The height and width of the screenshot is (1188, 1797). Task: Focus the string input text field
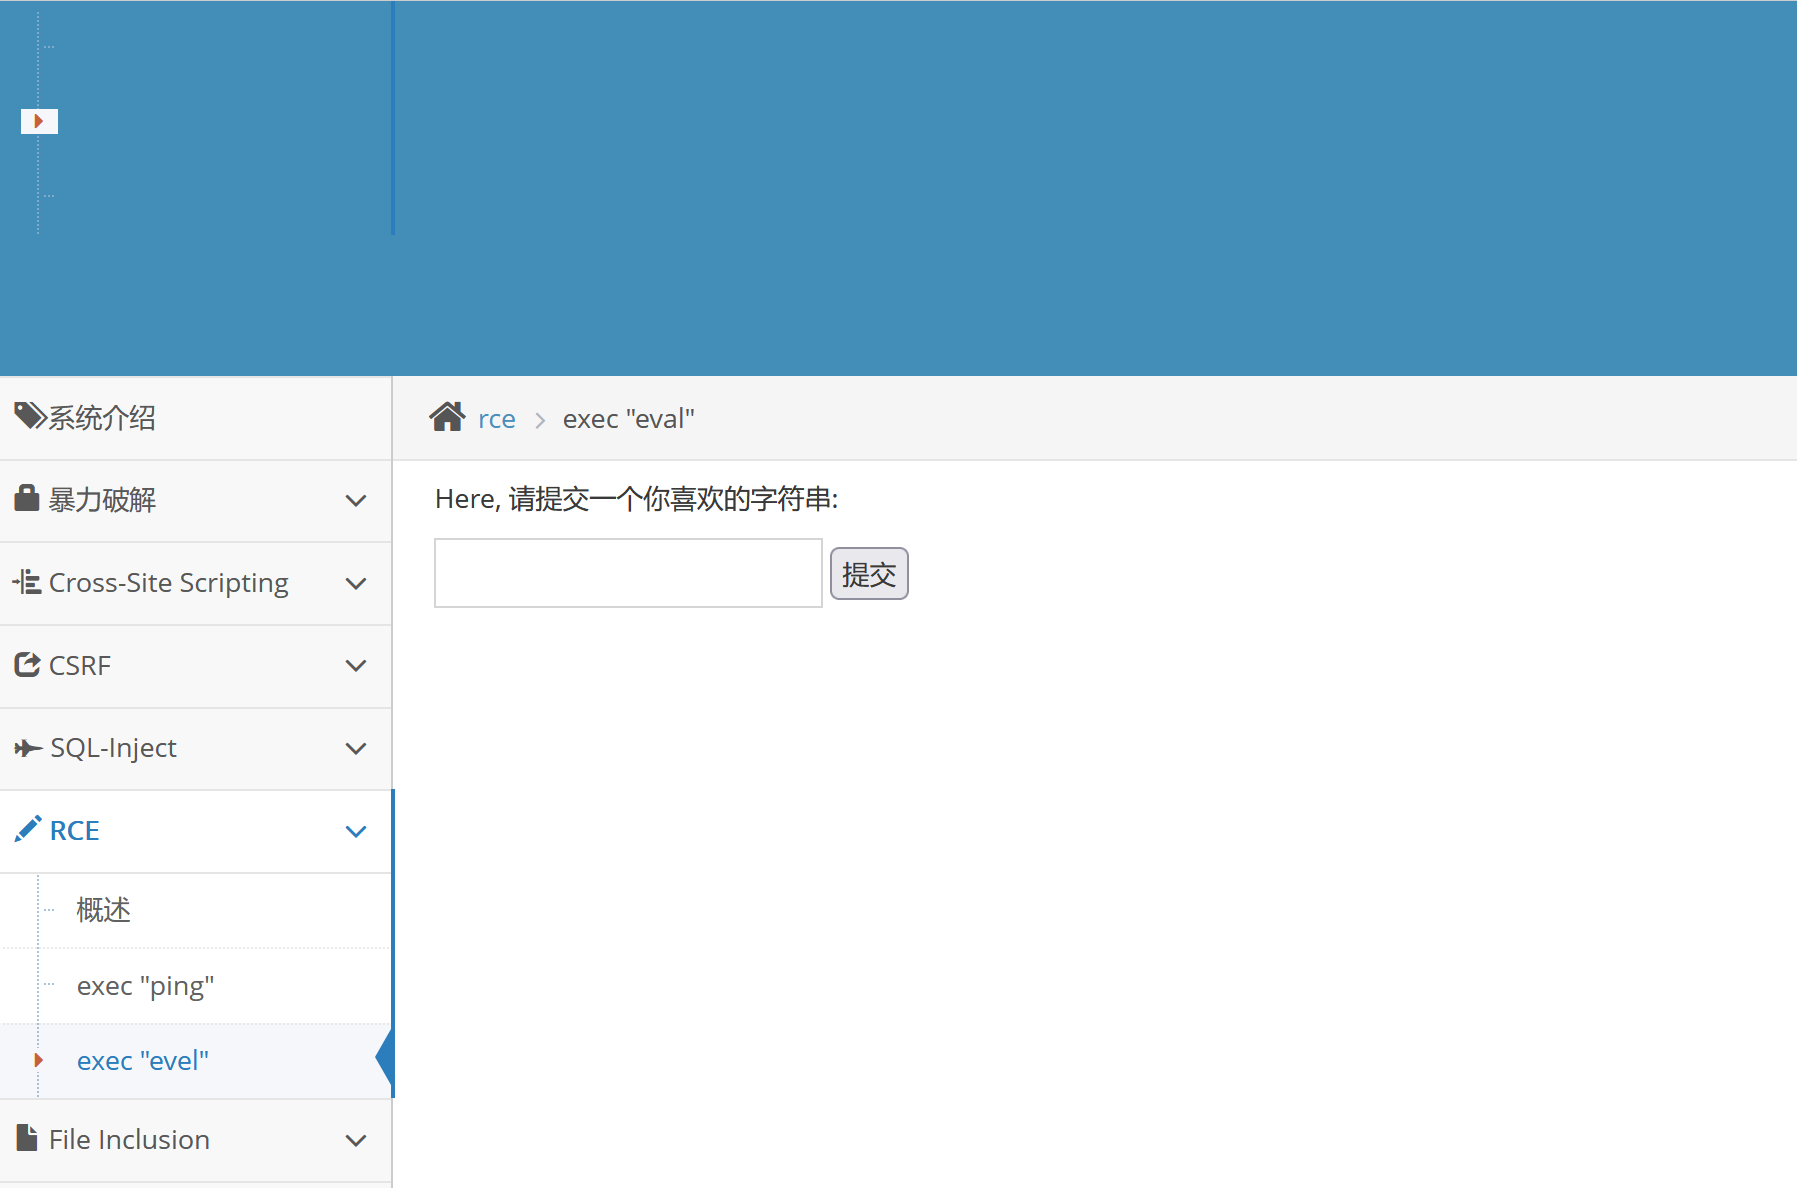[628, 573]
